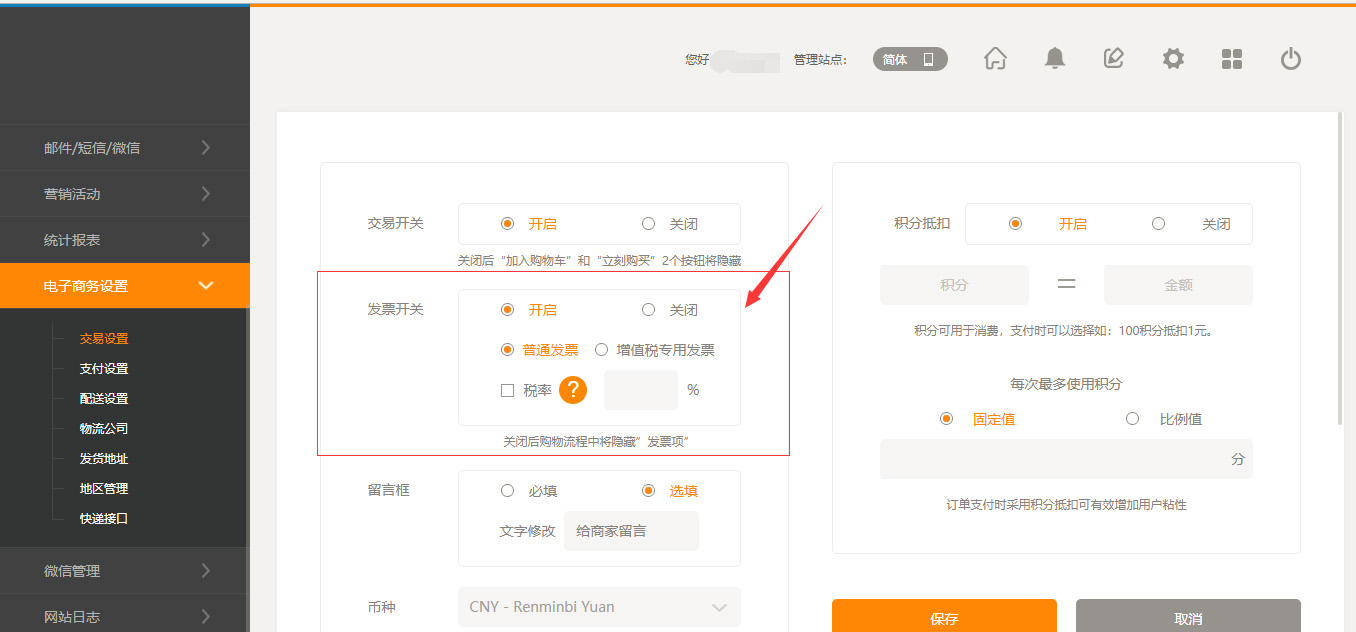
Task: Click the 给商家留言 text field
Action: 631,531
